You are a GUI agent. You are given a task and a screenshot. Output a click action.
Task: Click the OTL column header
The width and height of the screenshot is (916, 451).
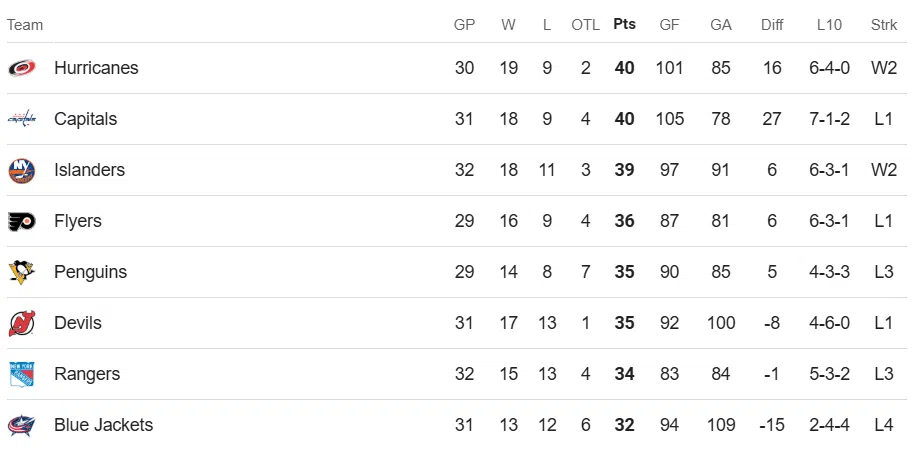tap(584, 24)
